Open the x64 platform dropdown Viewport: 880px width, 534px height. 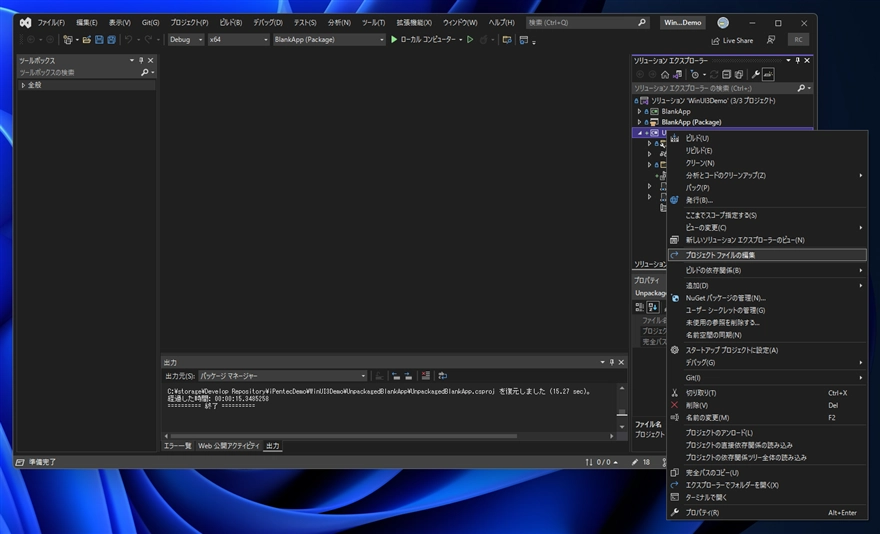coord(239,39)
